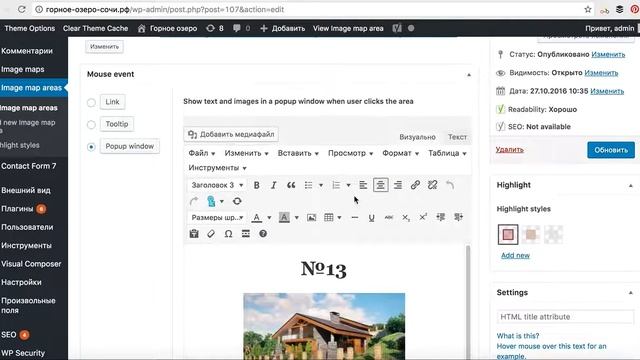Open the Инструменты editor menu
Viewport: 640px width, 360px height.
click(x=217, y=168)
